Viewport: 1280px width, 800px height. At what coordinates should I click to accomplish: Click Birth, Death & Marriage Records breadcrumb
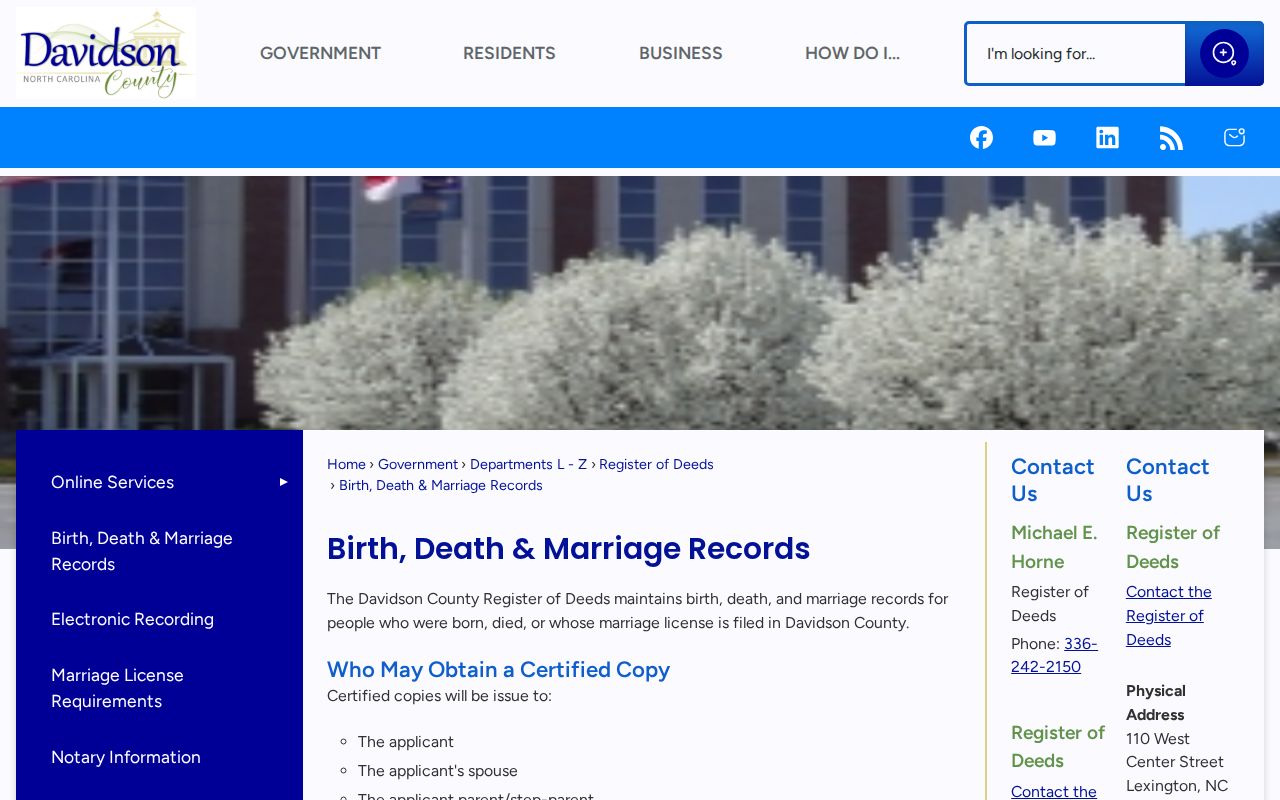[441, 485]
